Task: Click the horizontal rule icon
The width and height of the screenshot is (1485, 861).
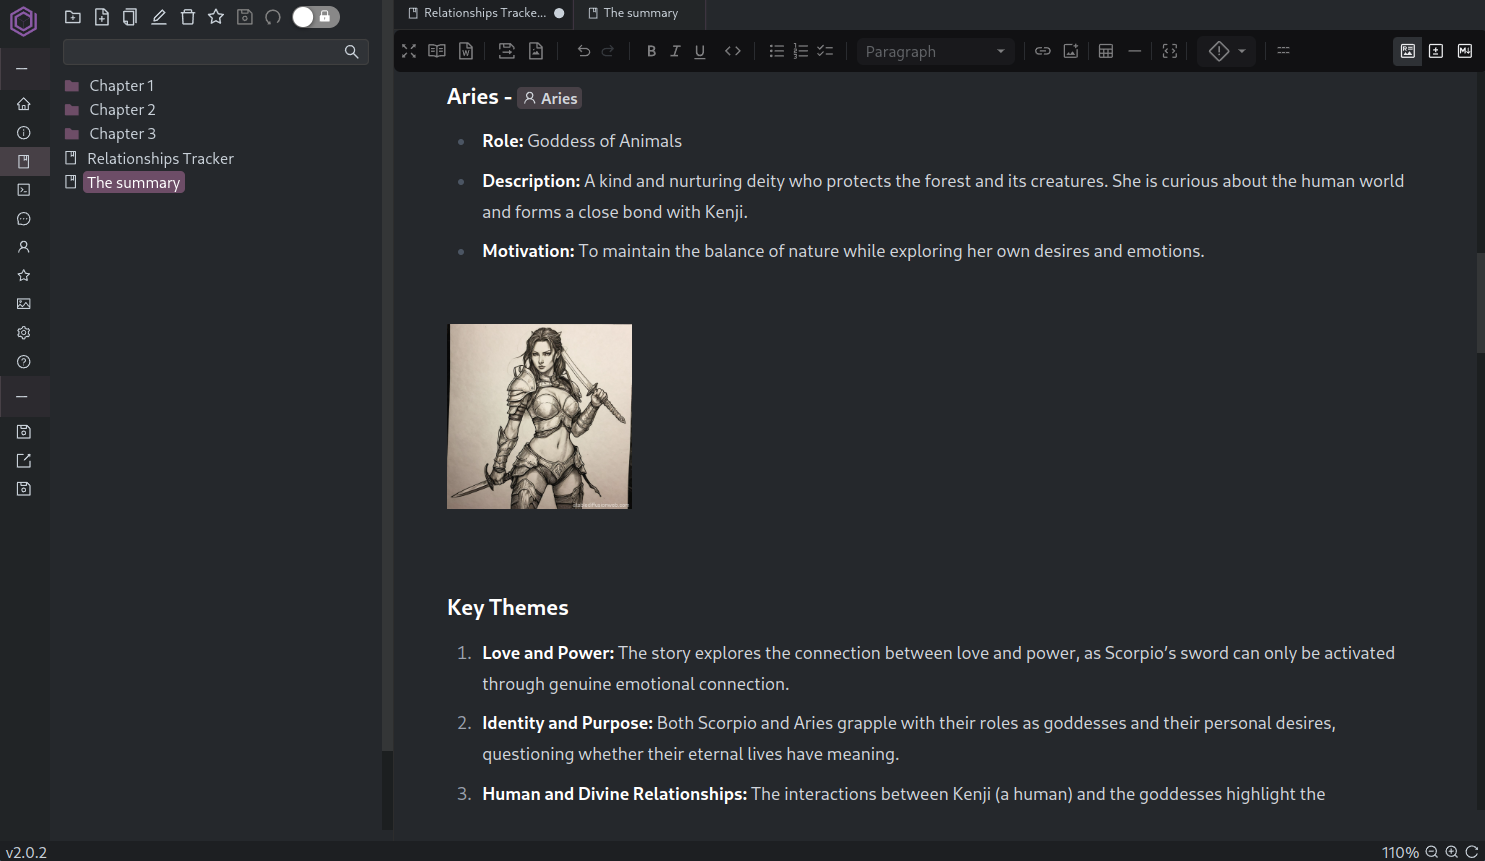Action: coord(1134,51)
